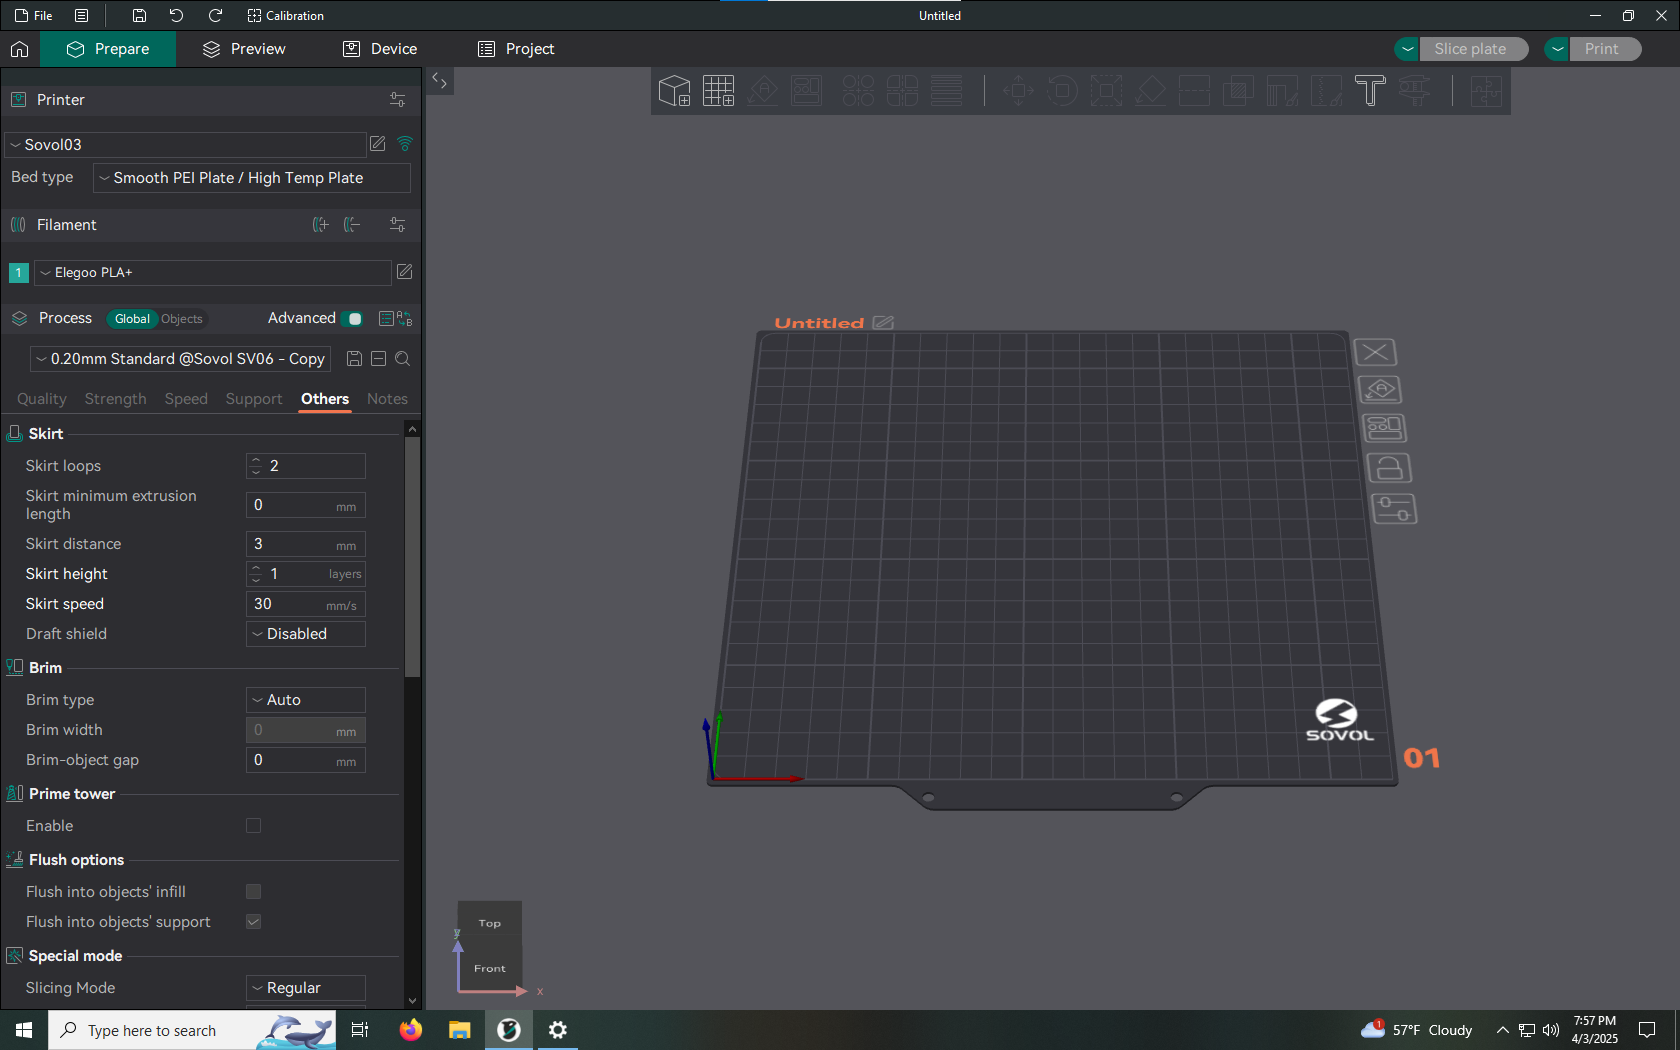Open plate settings sliders icon
The height and width of the screenshot is (1050, 1680).
[x=1393, y=509]
